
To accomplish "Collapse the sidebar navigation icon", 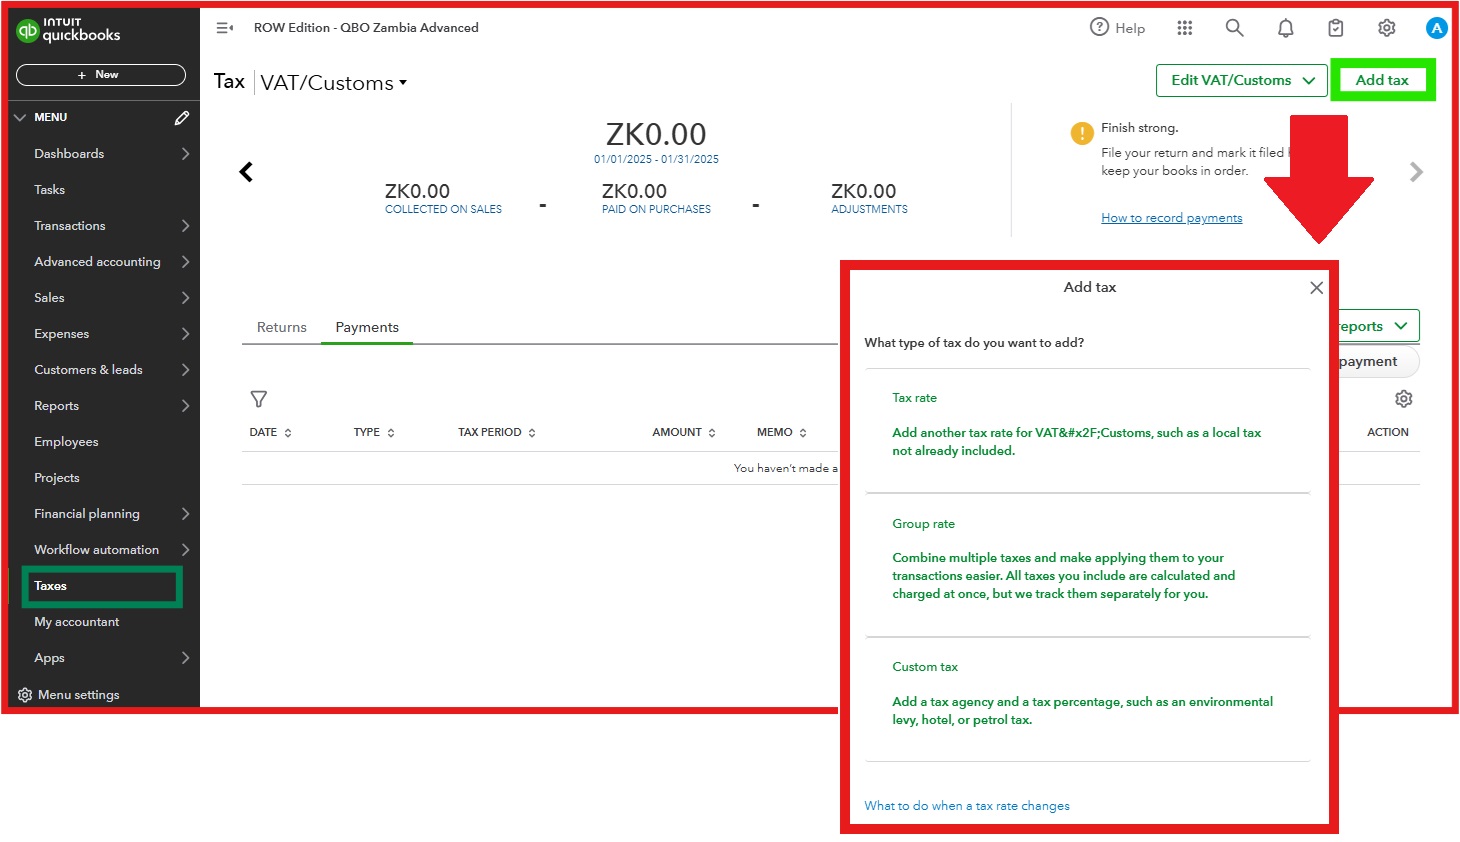I will pos(225,28).
